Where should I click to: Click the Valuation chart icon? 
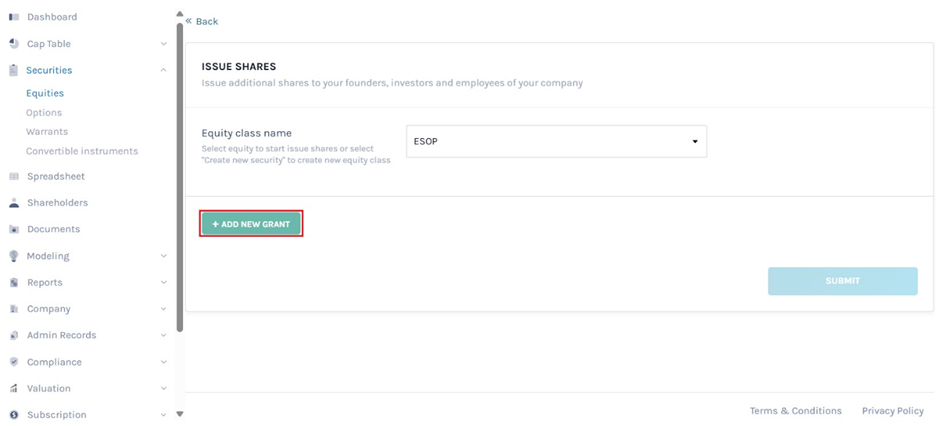tap(14, 388)
